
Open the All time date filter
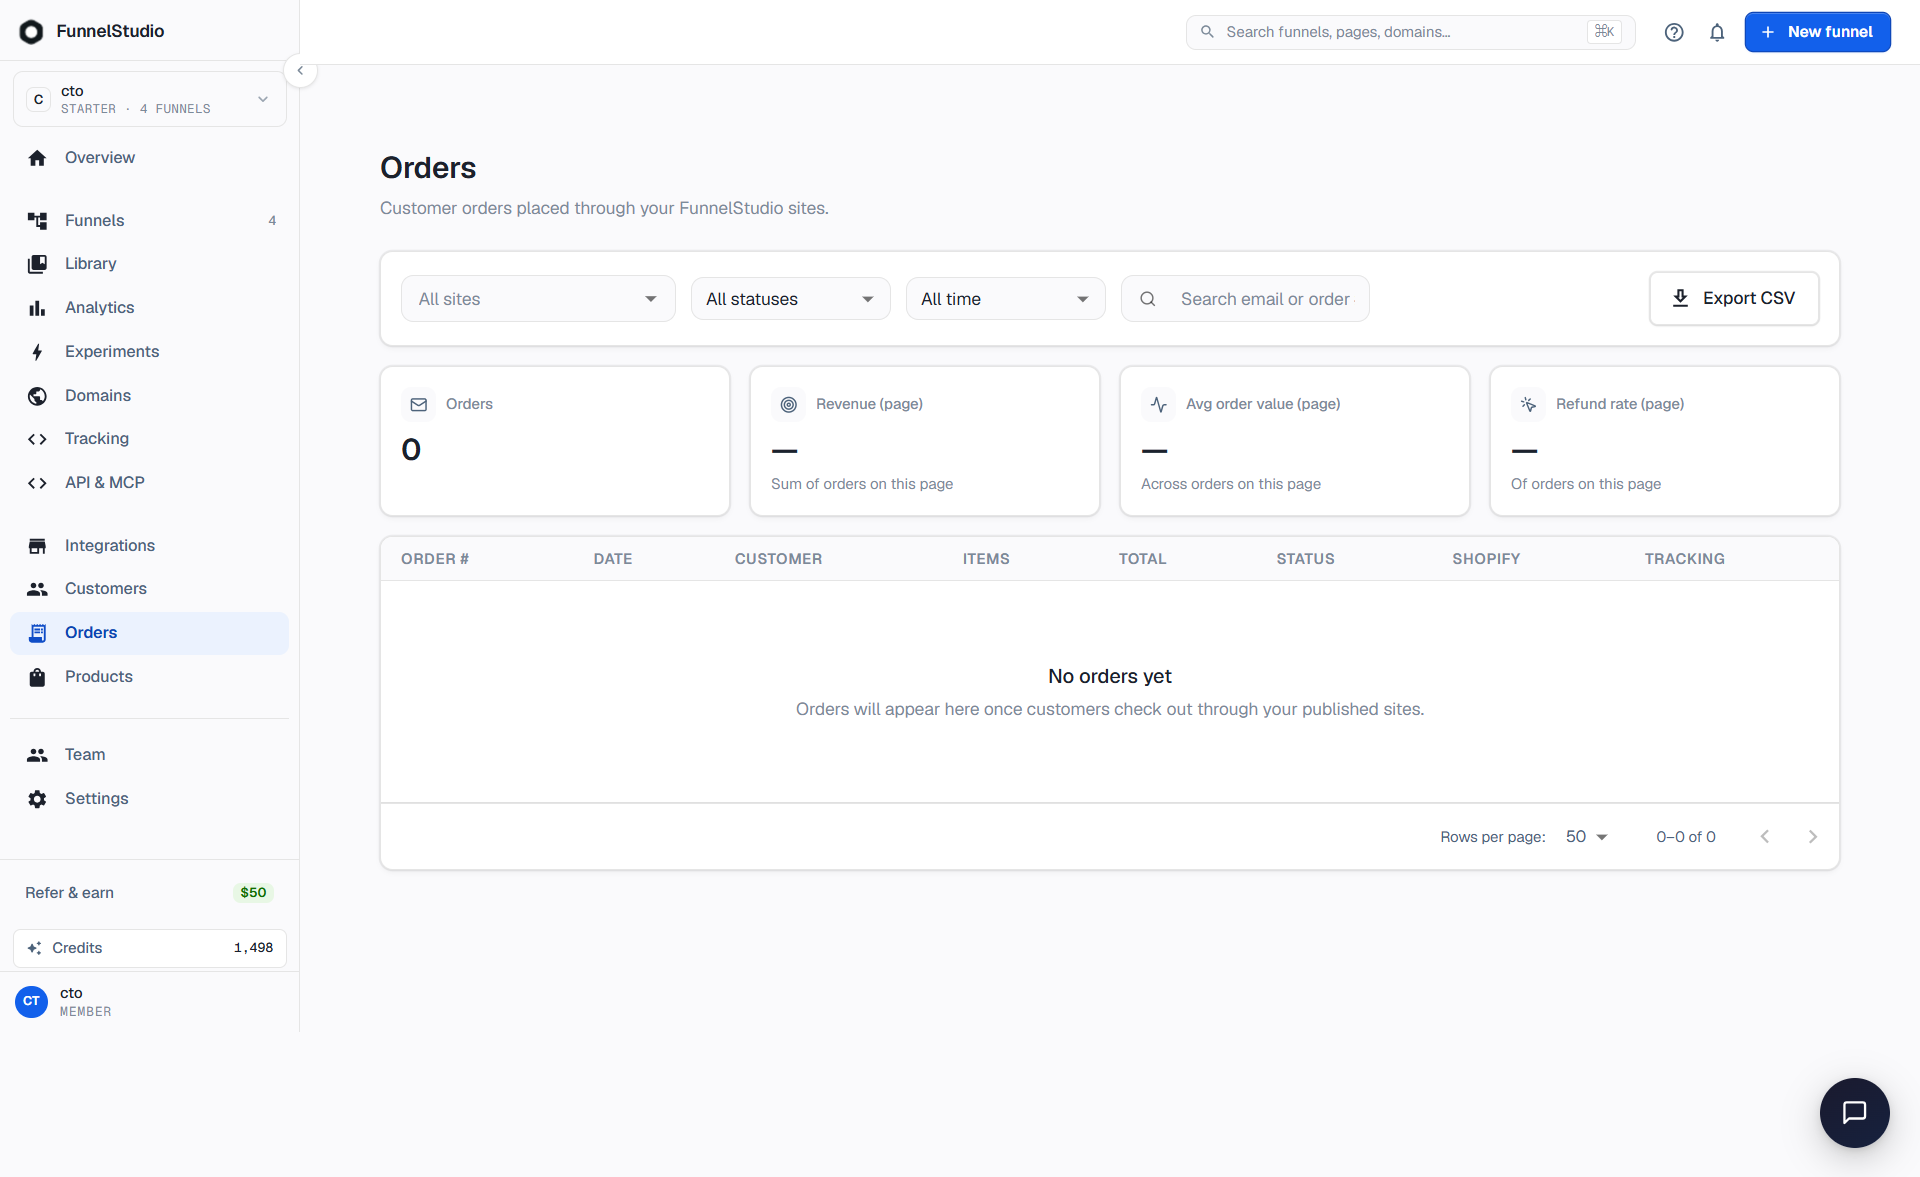(1005, 299)
